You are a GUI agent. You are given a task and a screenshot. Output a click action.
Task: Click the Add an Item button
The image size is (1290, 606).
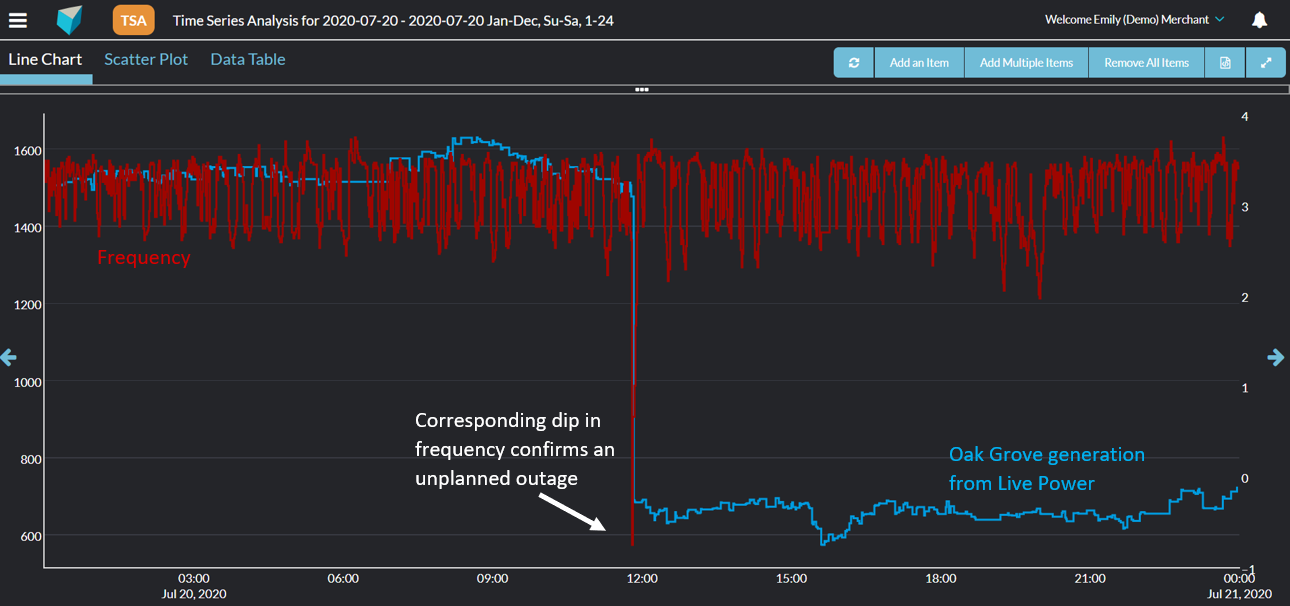pos(919,62)
